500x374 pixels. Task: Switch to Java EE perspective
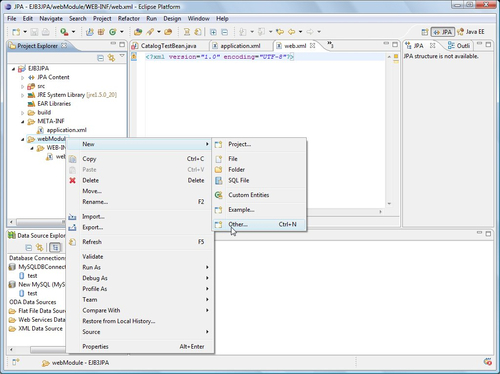click(471, 32)
